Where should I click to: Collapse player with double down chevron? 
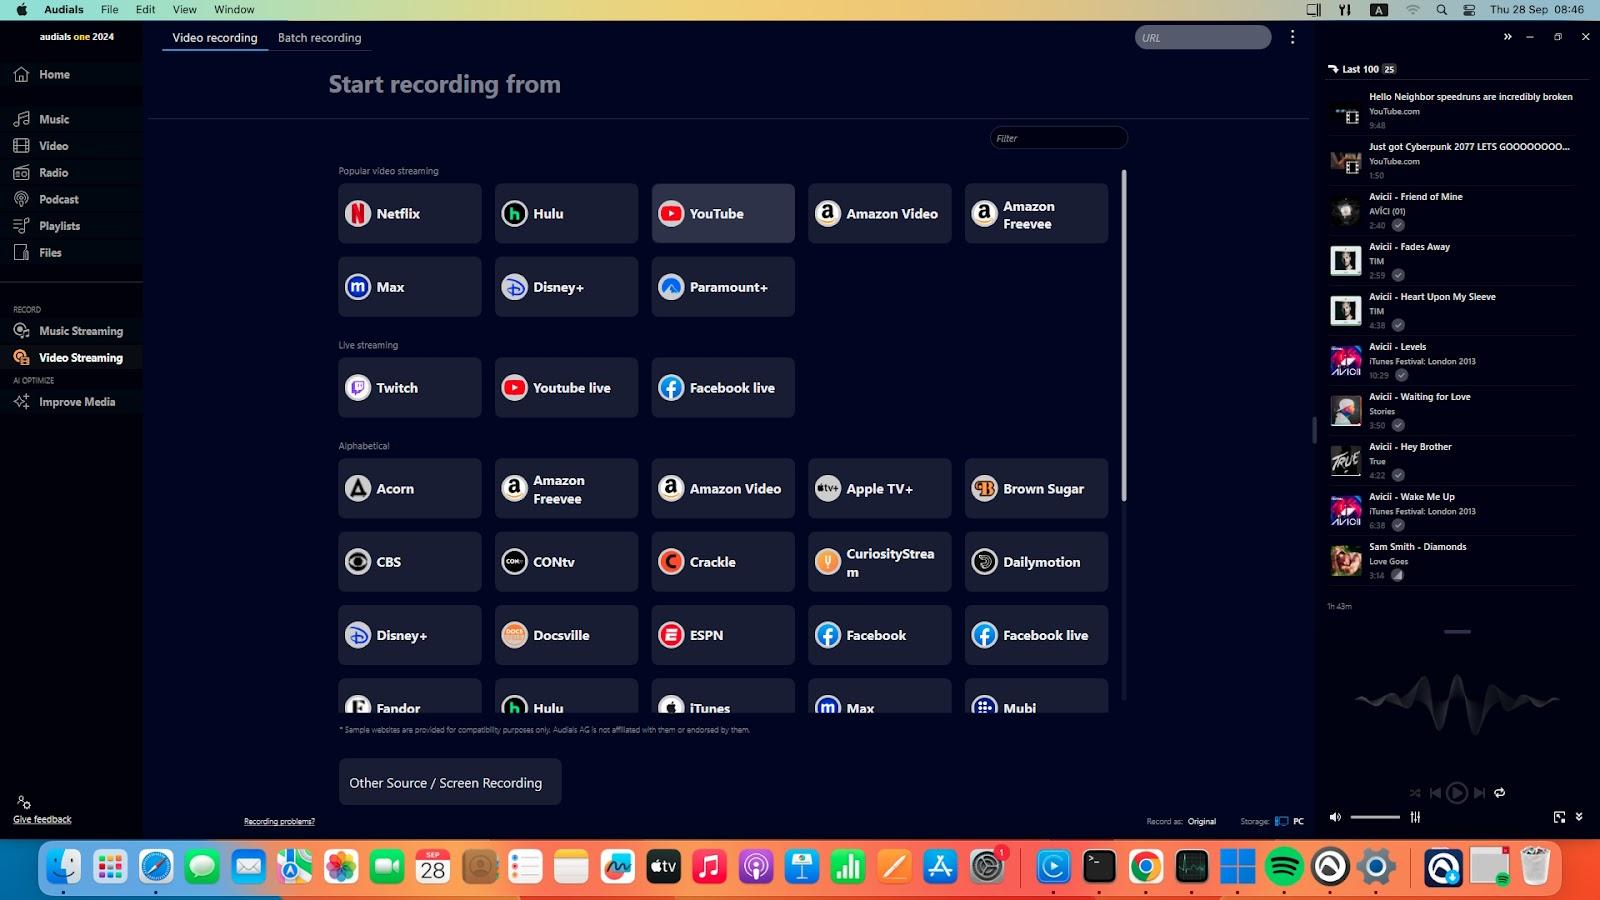(1579, 817)
